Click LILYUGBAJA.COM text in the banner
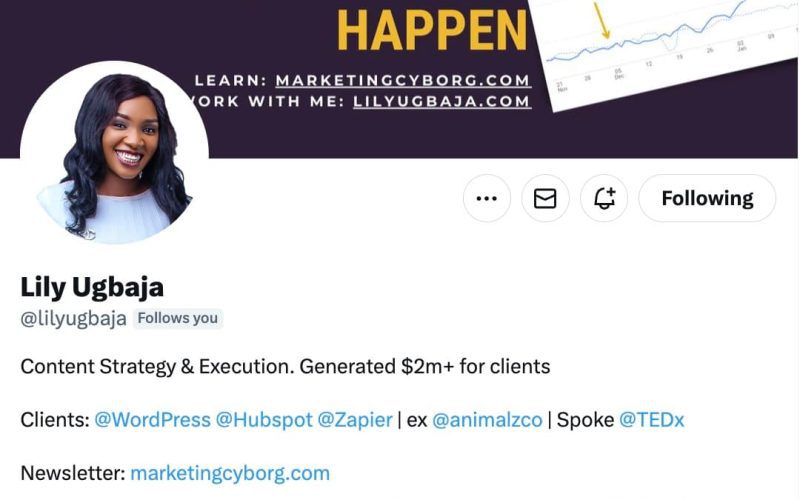This screenshot has width=800, height=500. [442, 101]
